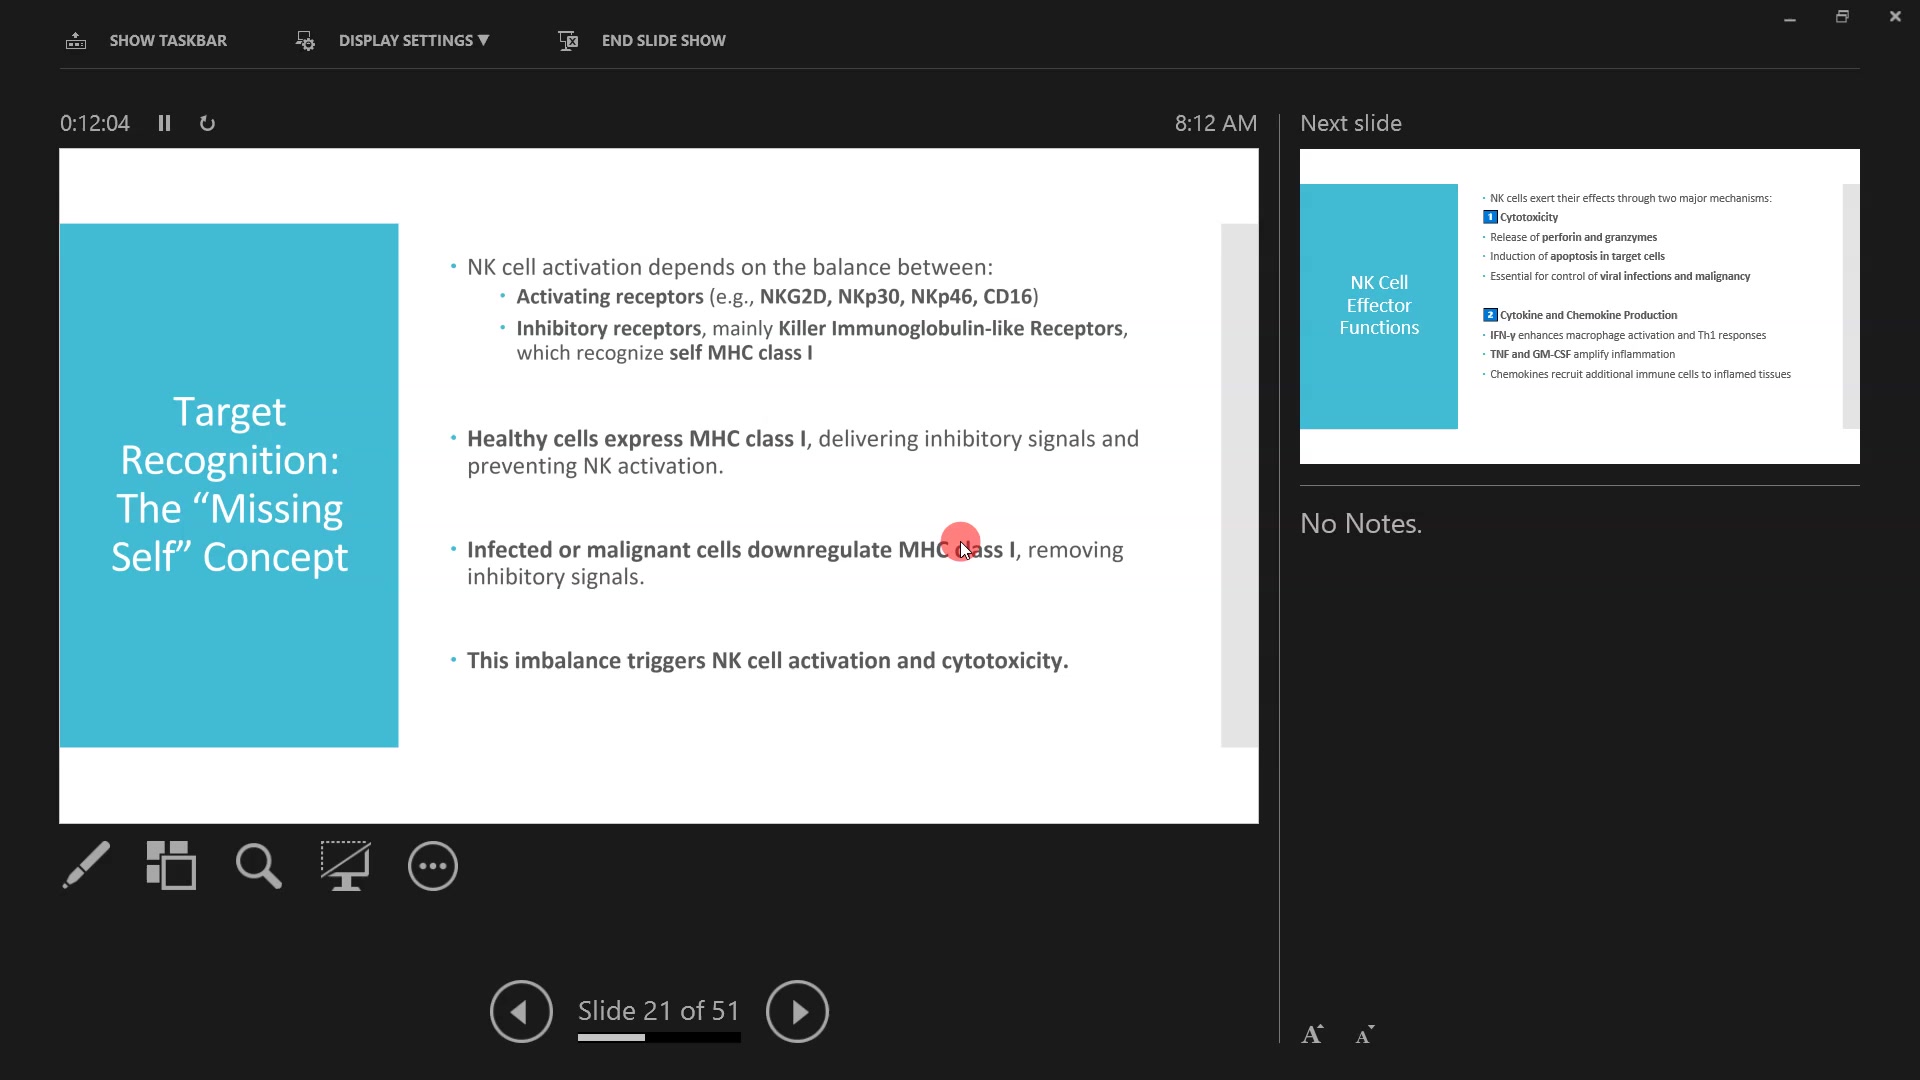Go to the previous slide

point(521,1011)
